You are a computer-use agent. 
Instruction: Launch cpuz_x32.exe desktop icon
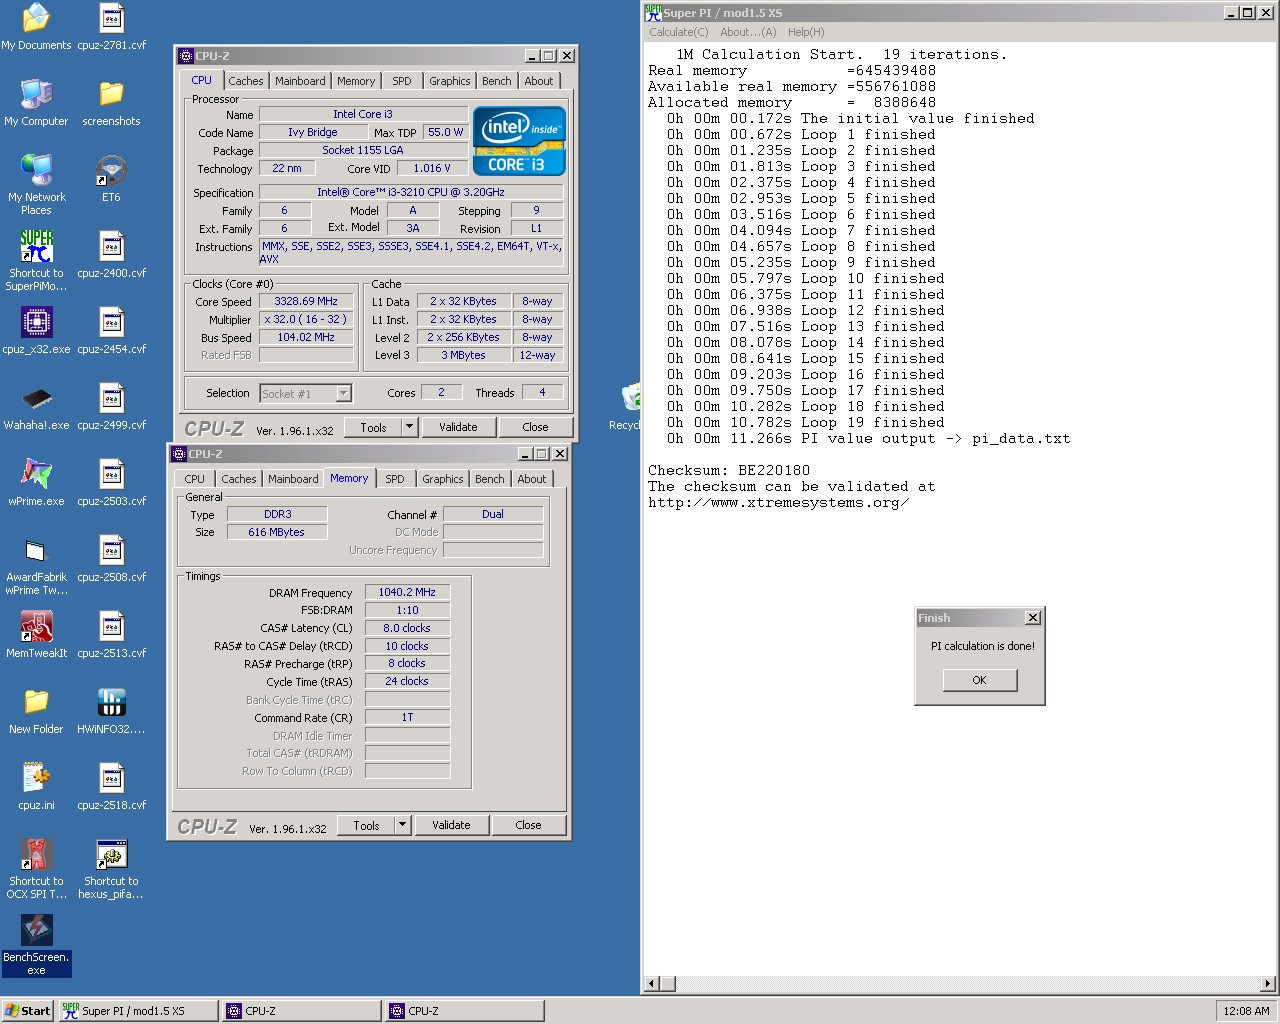pyautogui.click(x=36, y=331)
